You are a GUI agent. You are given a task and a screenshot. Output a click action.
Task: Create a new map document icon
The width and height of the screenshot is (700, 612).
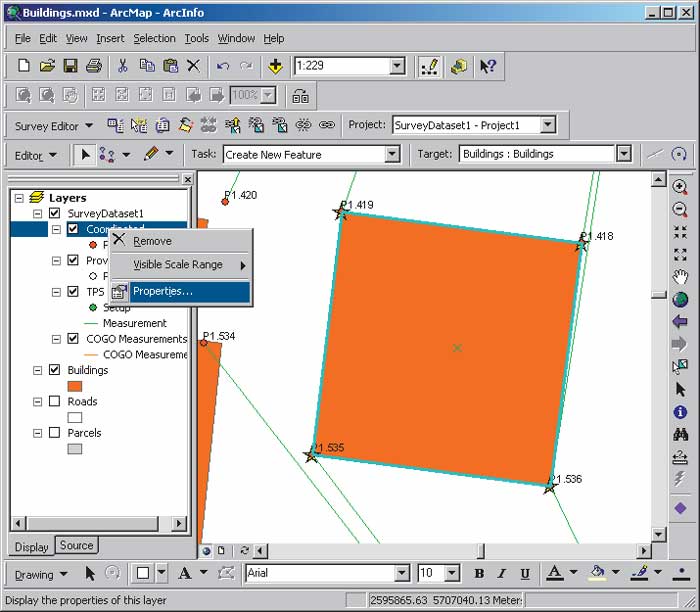(x=24, y=66)
